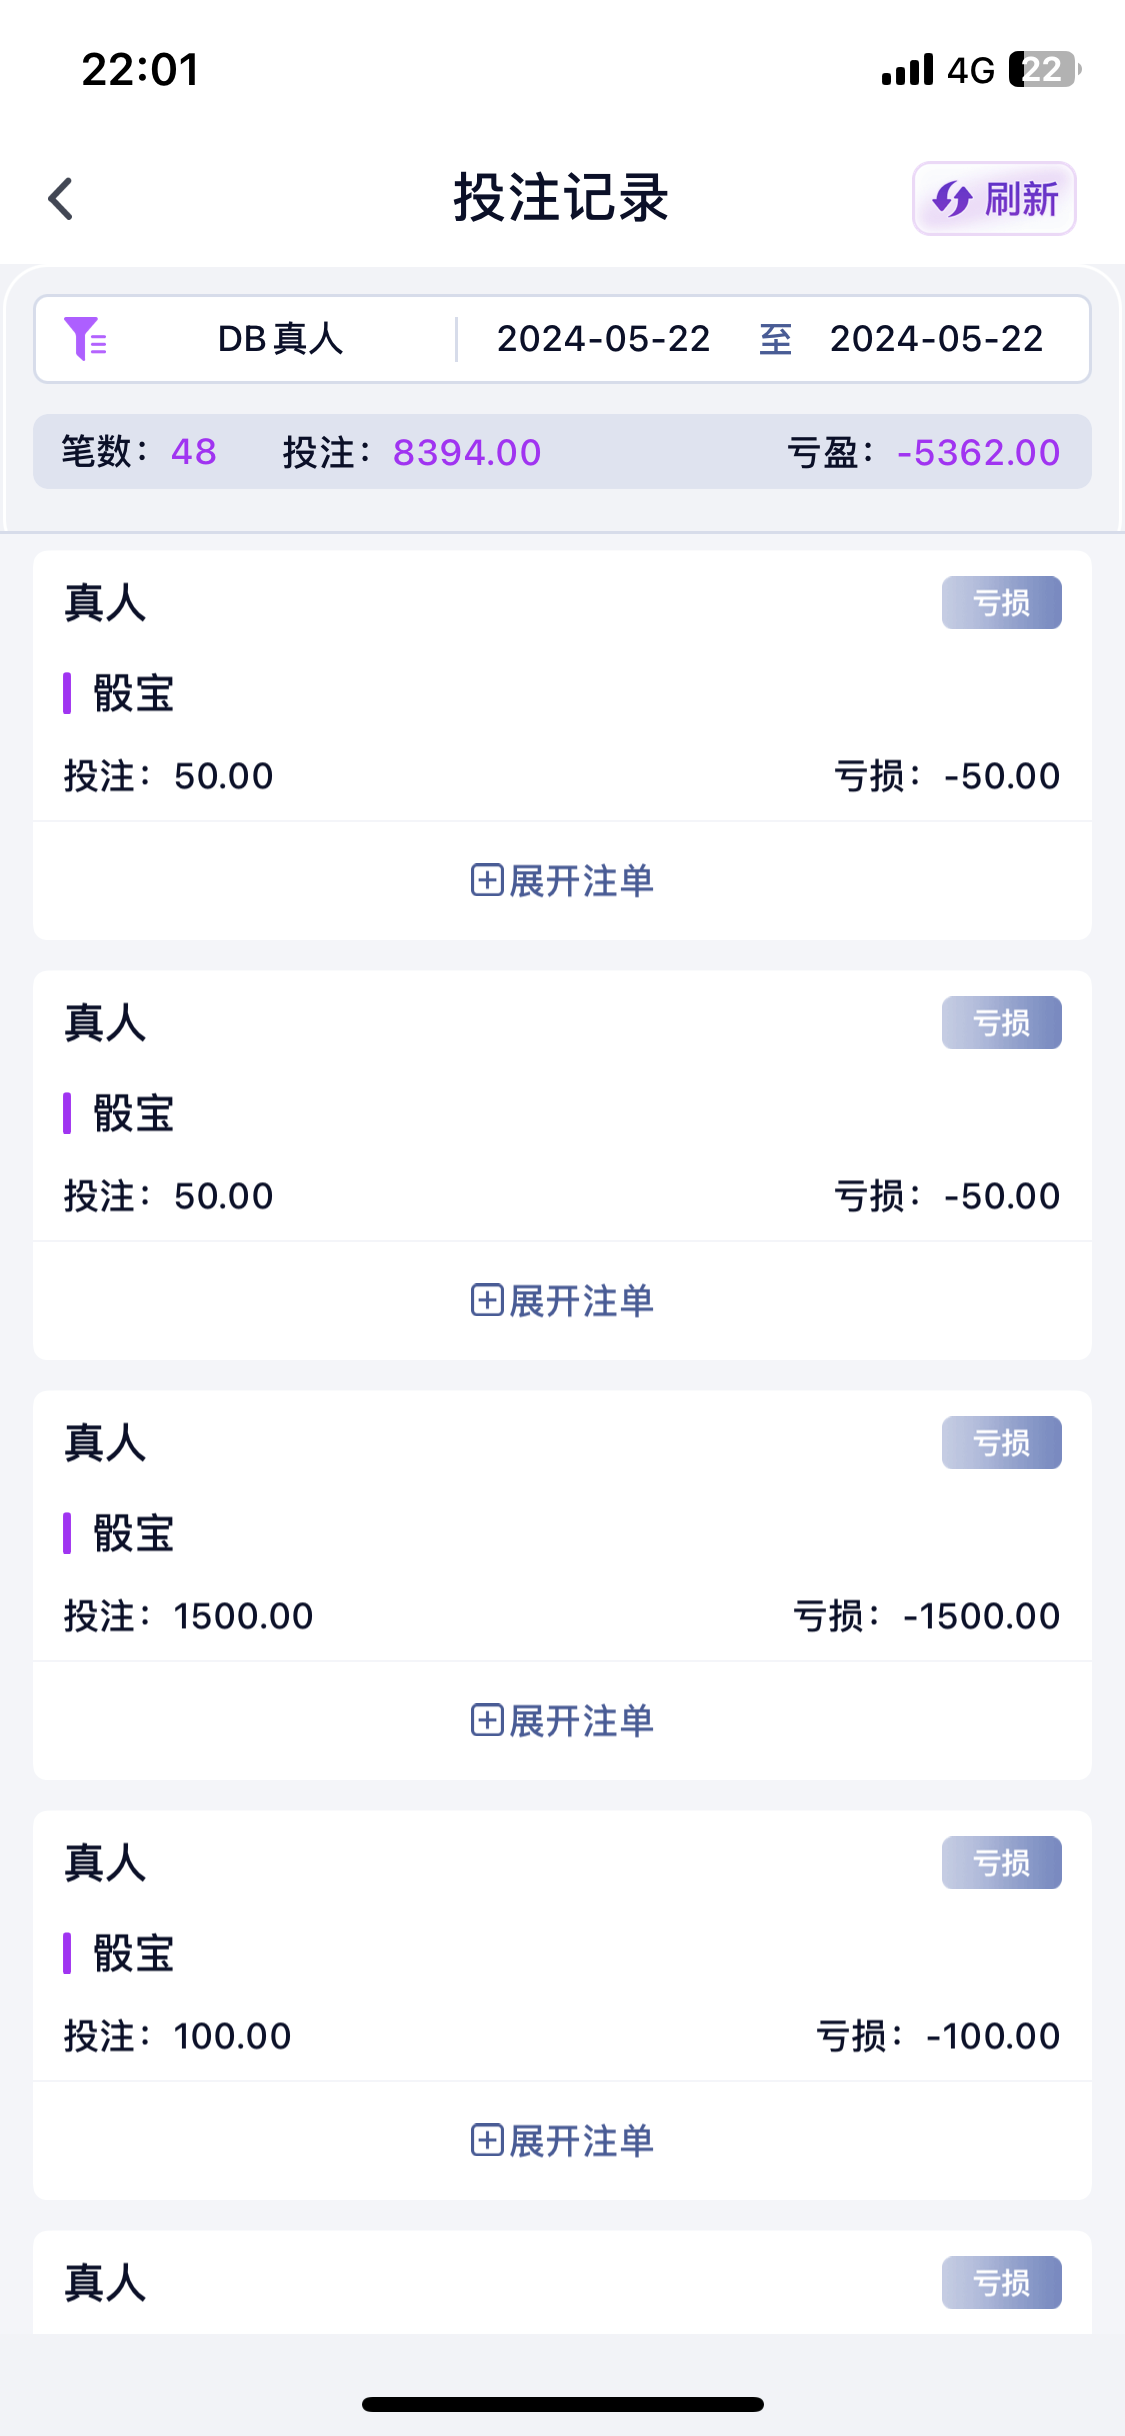The height and width of the screenshot is (2436, 1125).
Task: Tap the 骰宝 title in the 1500.00 record
Action: pyautogui.click(x=133, y=1533)
